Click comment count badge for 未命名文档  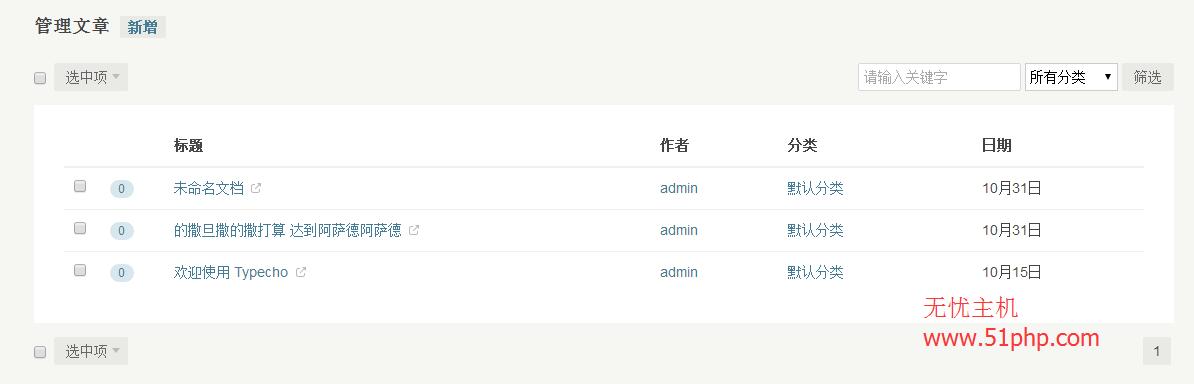(122, 189)
